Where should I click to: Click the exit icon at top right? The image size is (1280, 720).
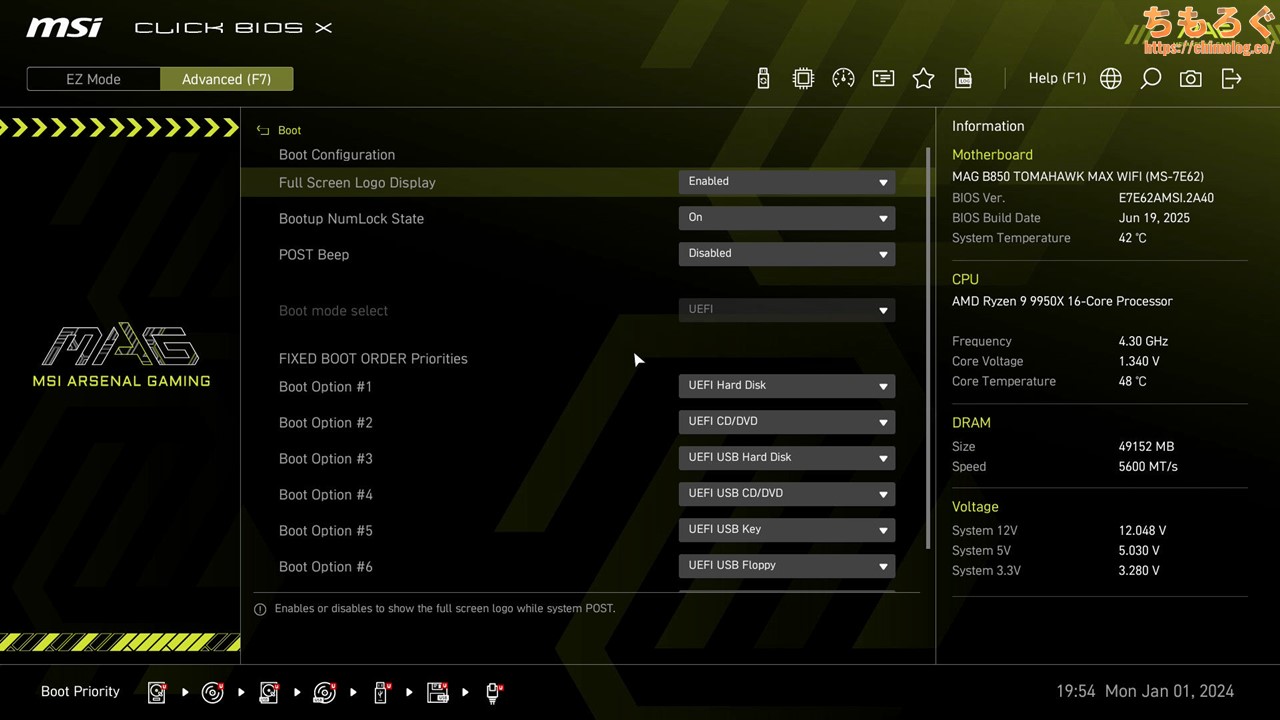click(1231, 79)
